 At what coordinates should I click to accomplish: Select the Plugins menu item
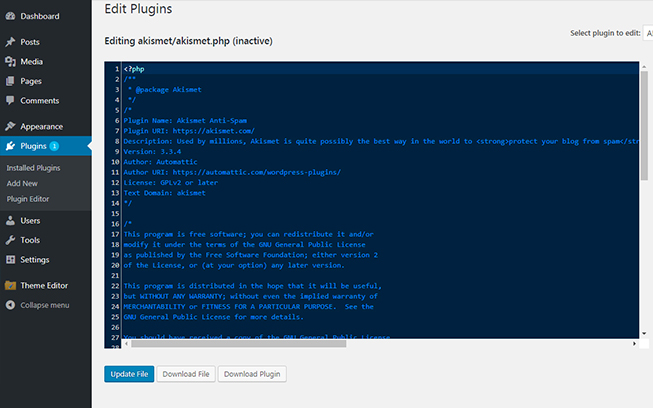46,146
